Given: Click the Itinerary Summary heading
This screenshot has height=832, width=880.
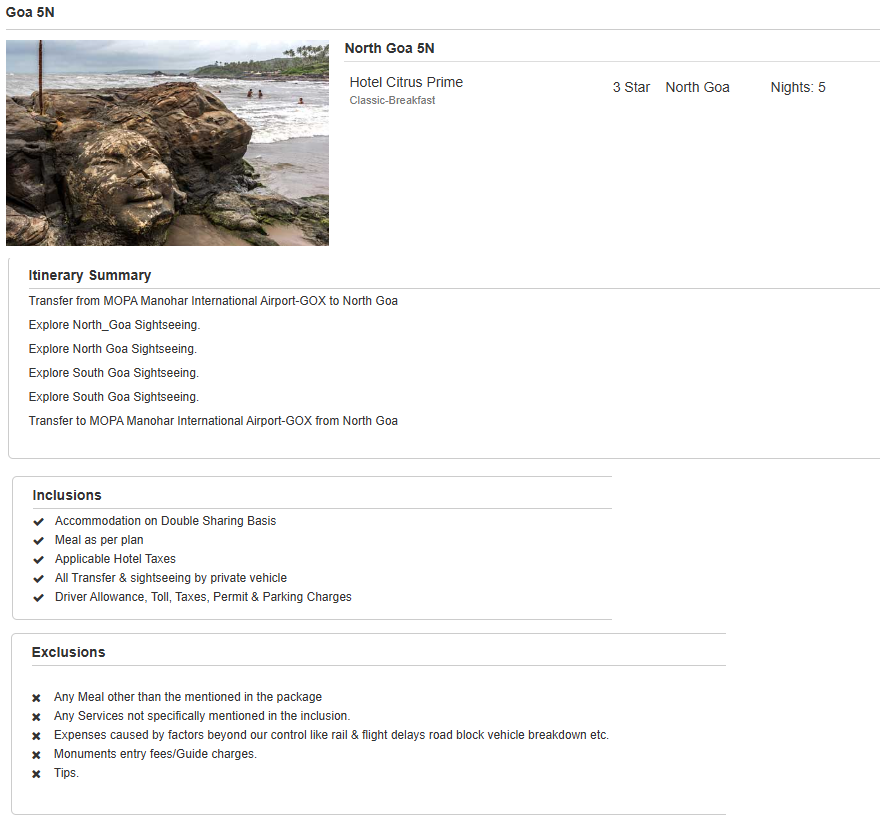Looking at the screenshot, I should 90,275.
